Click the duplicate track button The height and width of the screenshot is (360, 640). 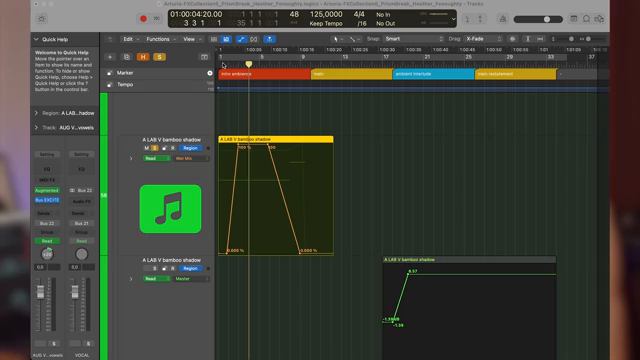click(127, 57)
